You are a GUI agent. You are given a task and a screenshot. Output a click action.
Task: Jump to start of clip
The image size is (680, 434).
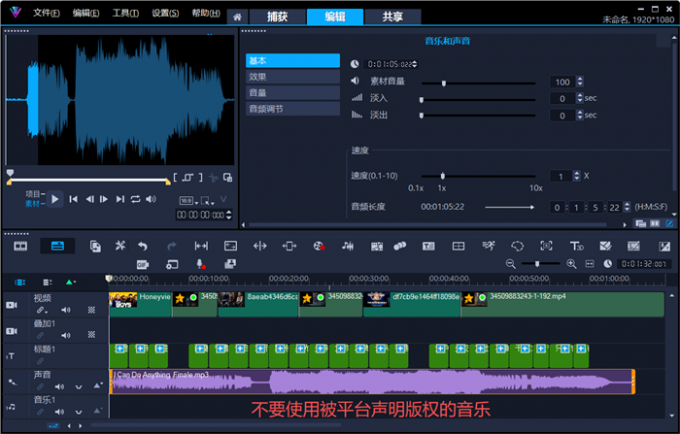[73, 199]
